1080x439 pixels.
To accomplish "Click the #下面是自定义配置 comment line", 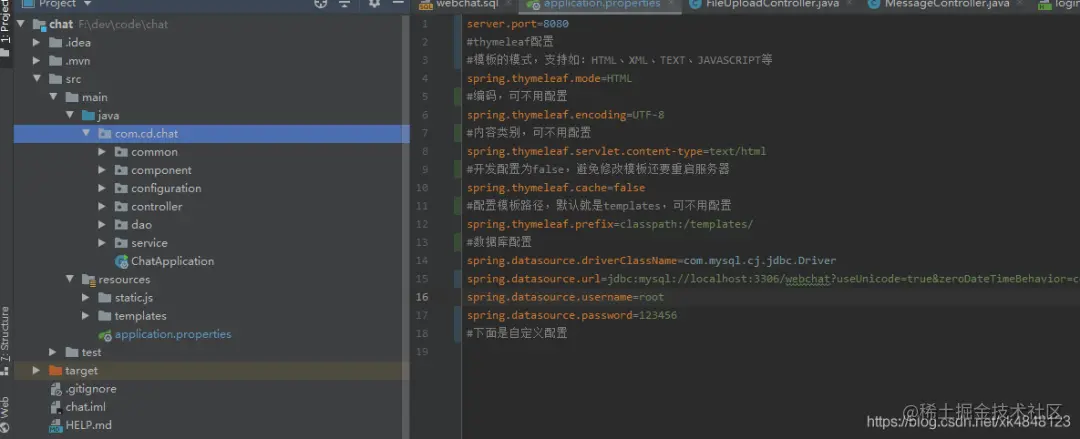I will [x=517, y=334].
